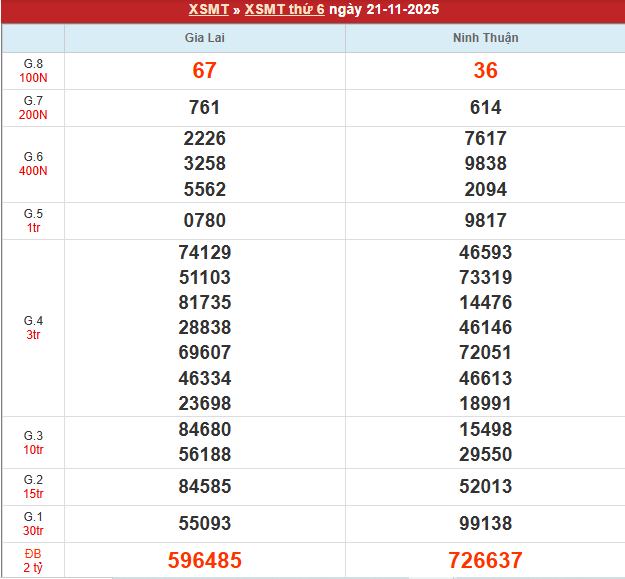
Task: Select Ninh Thuận G.4 number 46146
Action: (x=485, y=328)
